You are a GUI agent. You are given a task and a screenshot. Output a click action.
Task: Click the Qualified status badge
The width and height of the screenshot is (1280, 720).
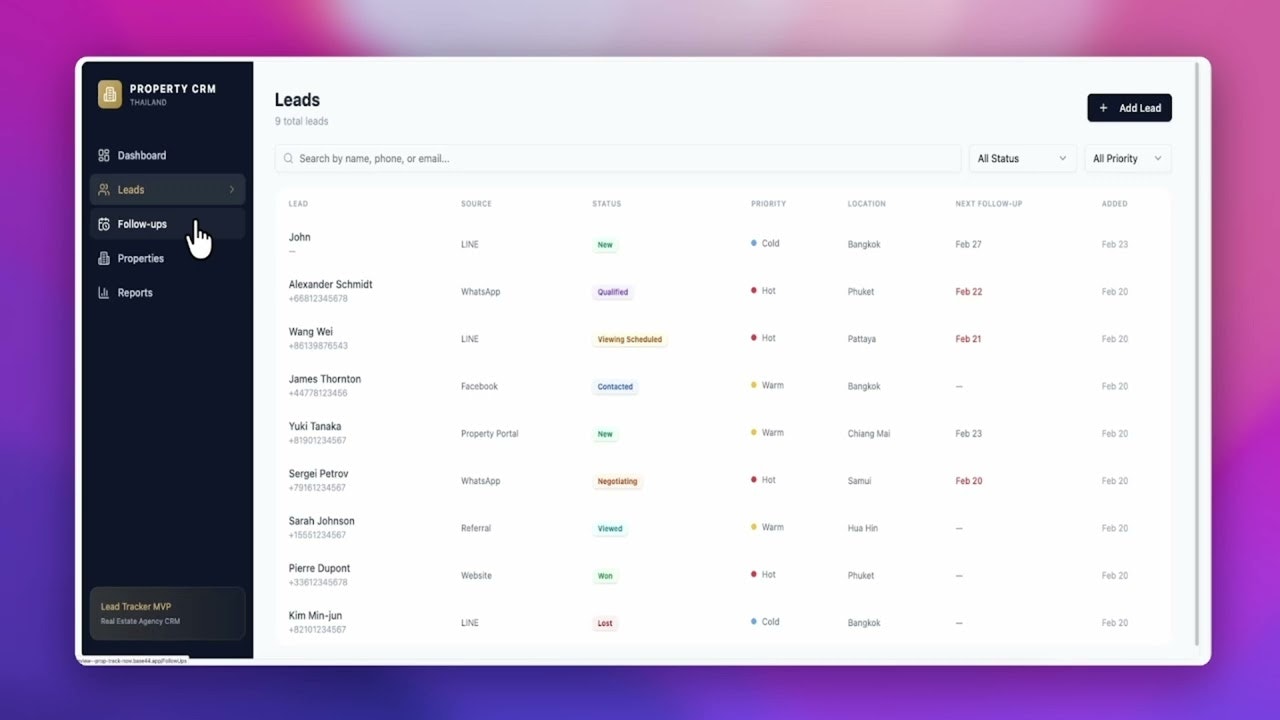coord(613,292)
